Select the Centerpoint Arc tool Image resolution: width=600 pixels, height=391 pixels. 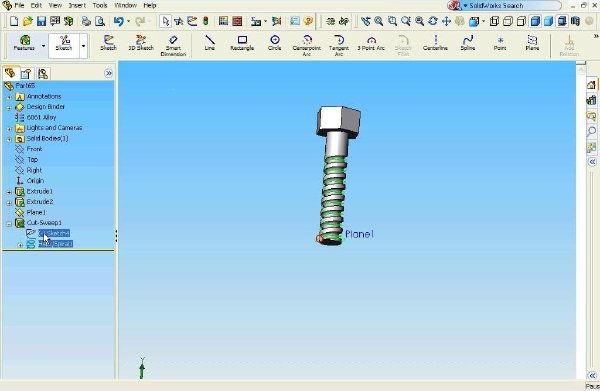(307, 46)
